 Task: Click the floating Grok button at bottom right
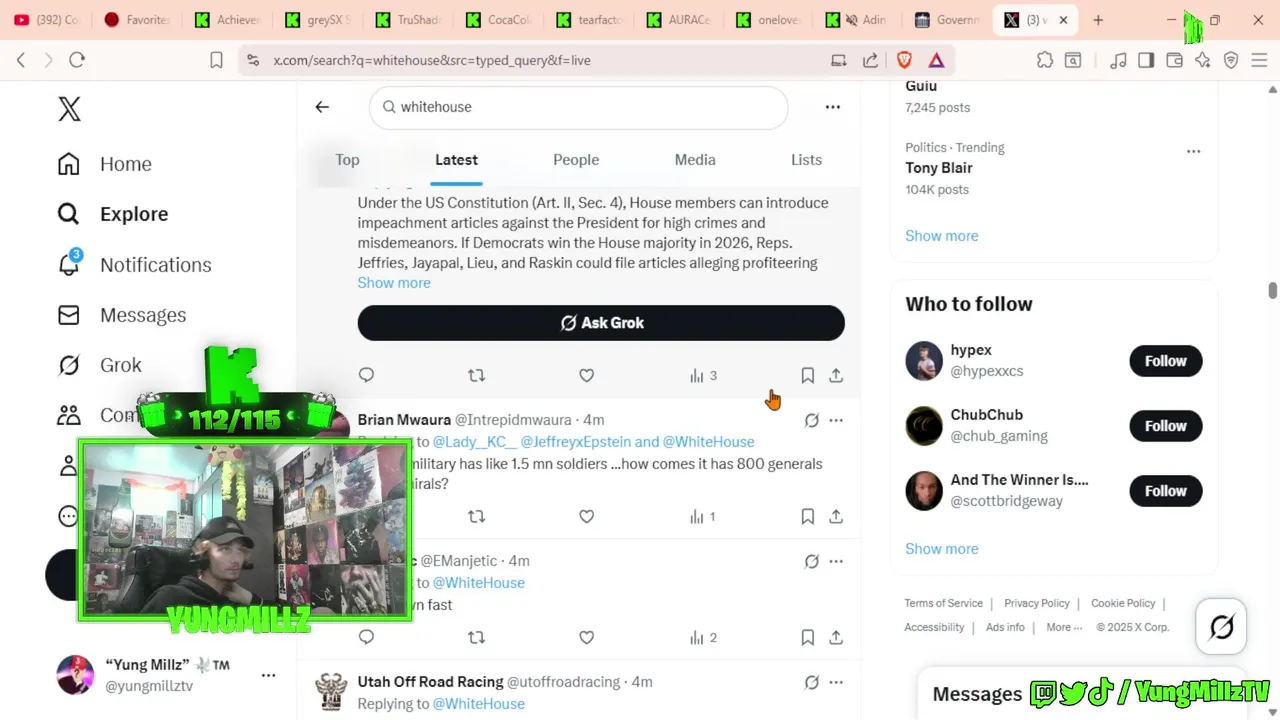1221,627
